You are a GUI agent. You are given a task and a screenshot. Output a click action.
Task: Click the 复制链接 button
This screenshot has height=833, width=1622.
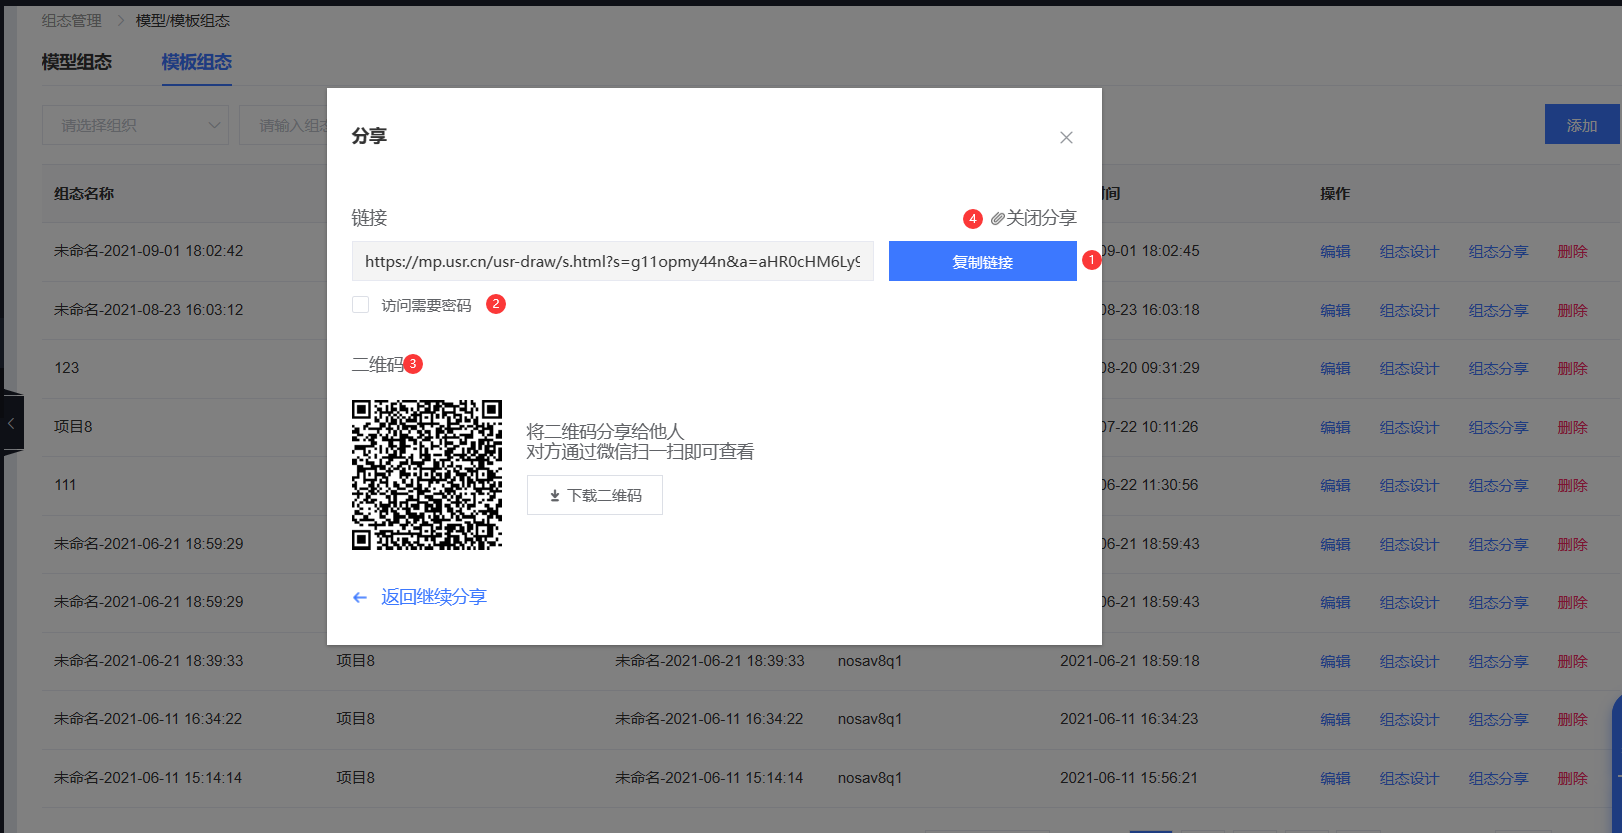coord(982,261)
